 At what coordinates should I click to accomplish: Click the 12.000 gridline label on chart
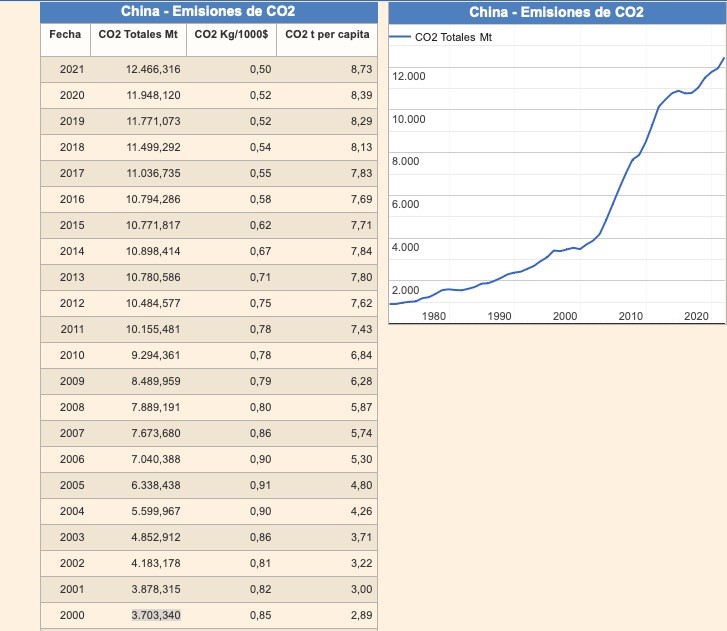tap(409, 77)
